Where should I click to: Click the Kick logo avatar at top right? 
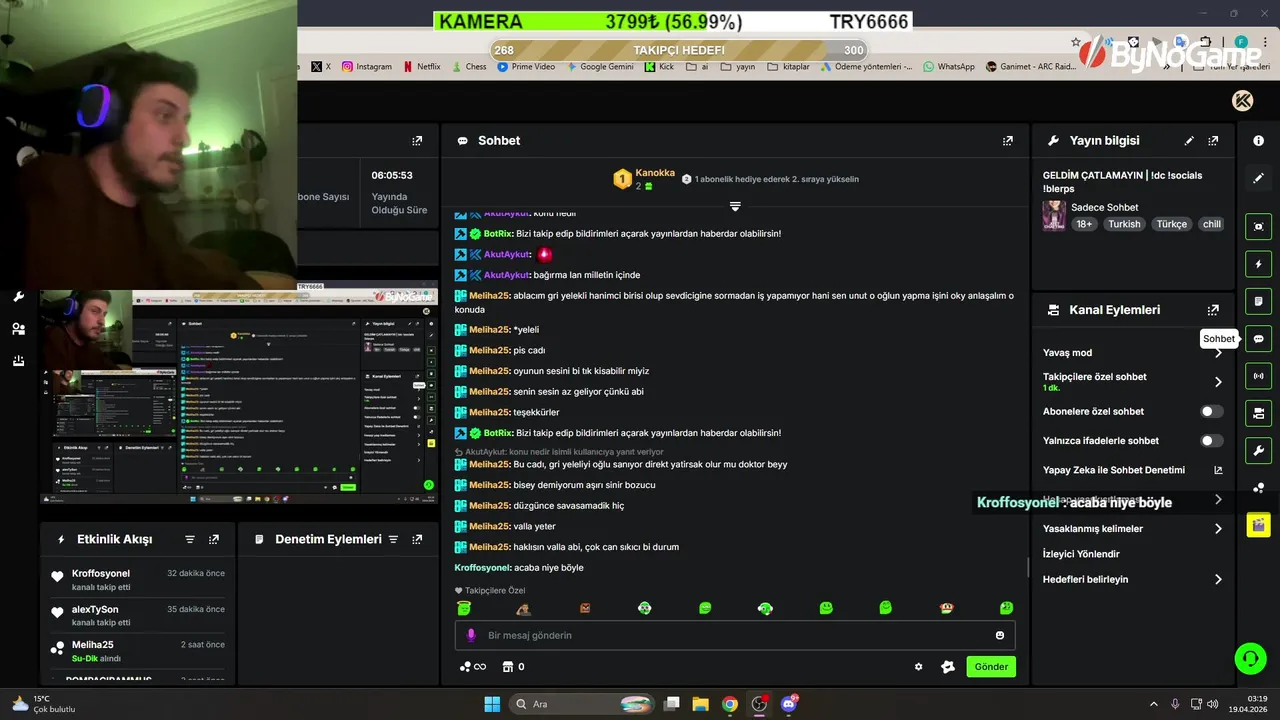coord(1242,100)
